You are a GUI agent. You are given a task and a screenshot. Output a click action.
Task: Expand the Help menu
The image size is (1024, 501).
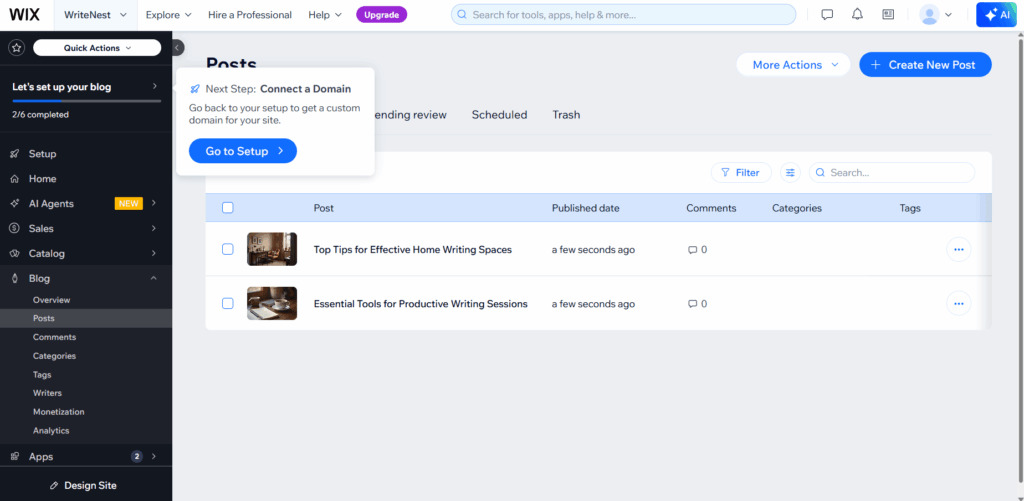click(x=325, y=14)
